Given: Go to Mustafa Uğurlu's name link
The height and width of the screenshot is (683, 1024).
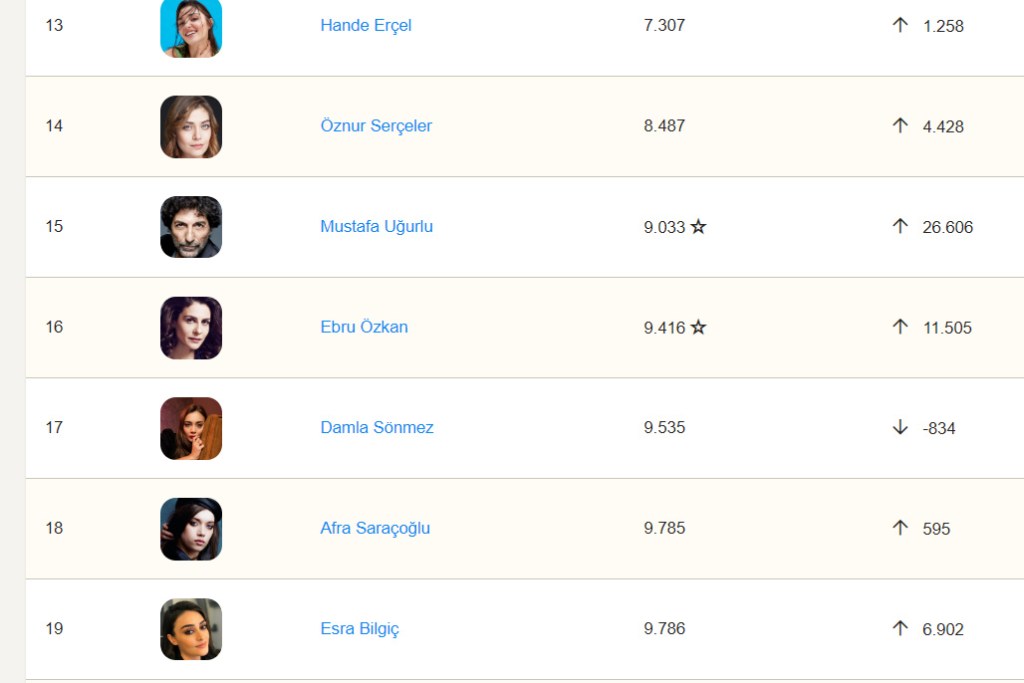Looking at the screenshot, I should pos(376,227).
